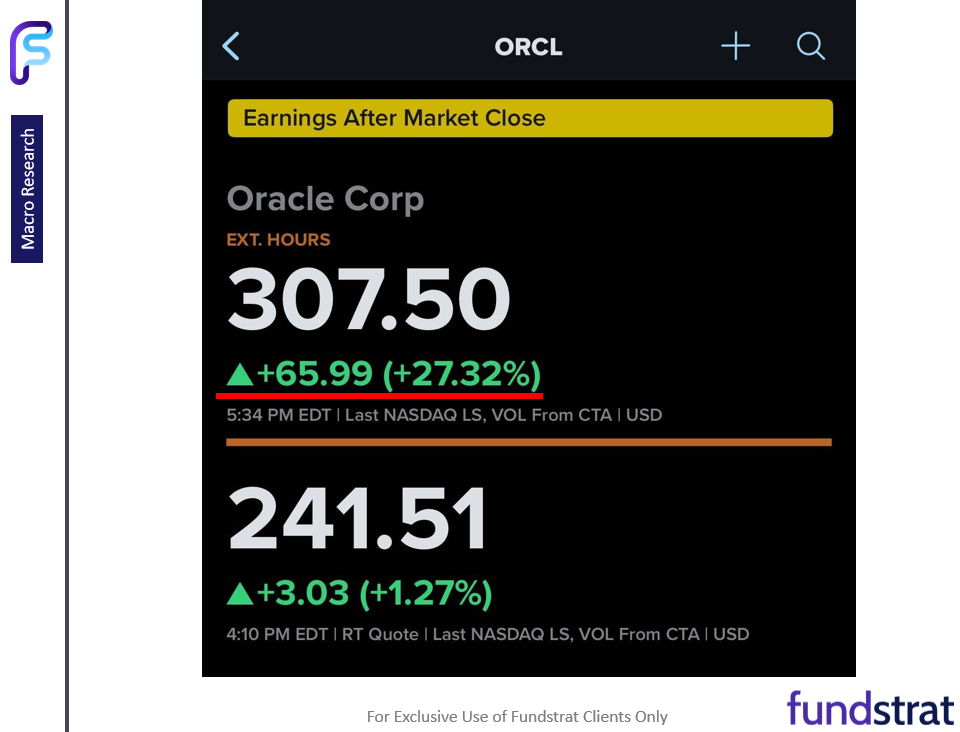Click the orange divider bar between quotes

pos(528,441)
